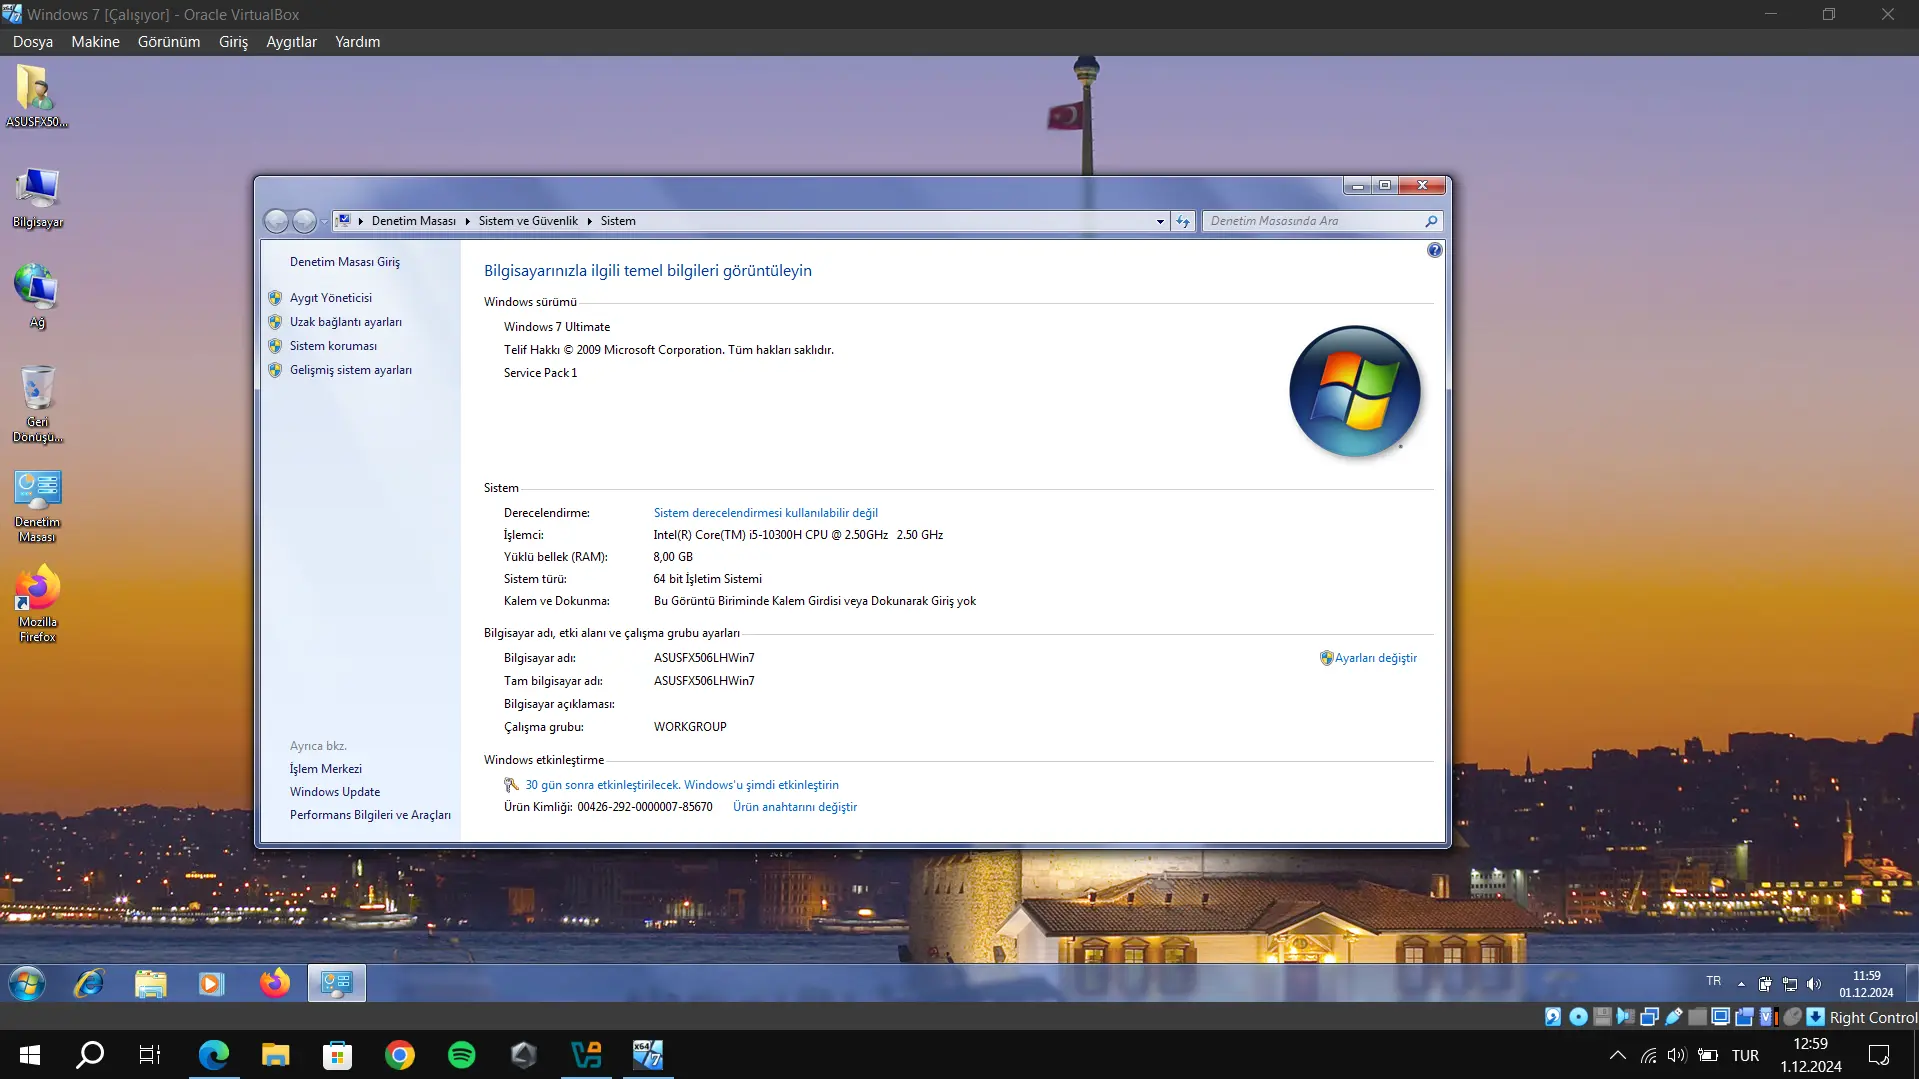Image resolution: width=1919 pixels, height=1079 pixels.
Task: Select the Geri Dönüşüm recycle bin icon
Action: click(37, 404)
